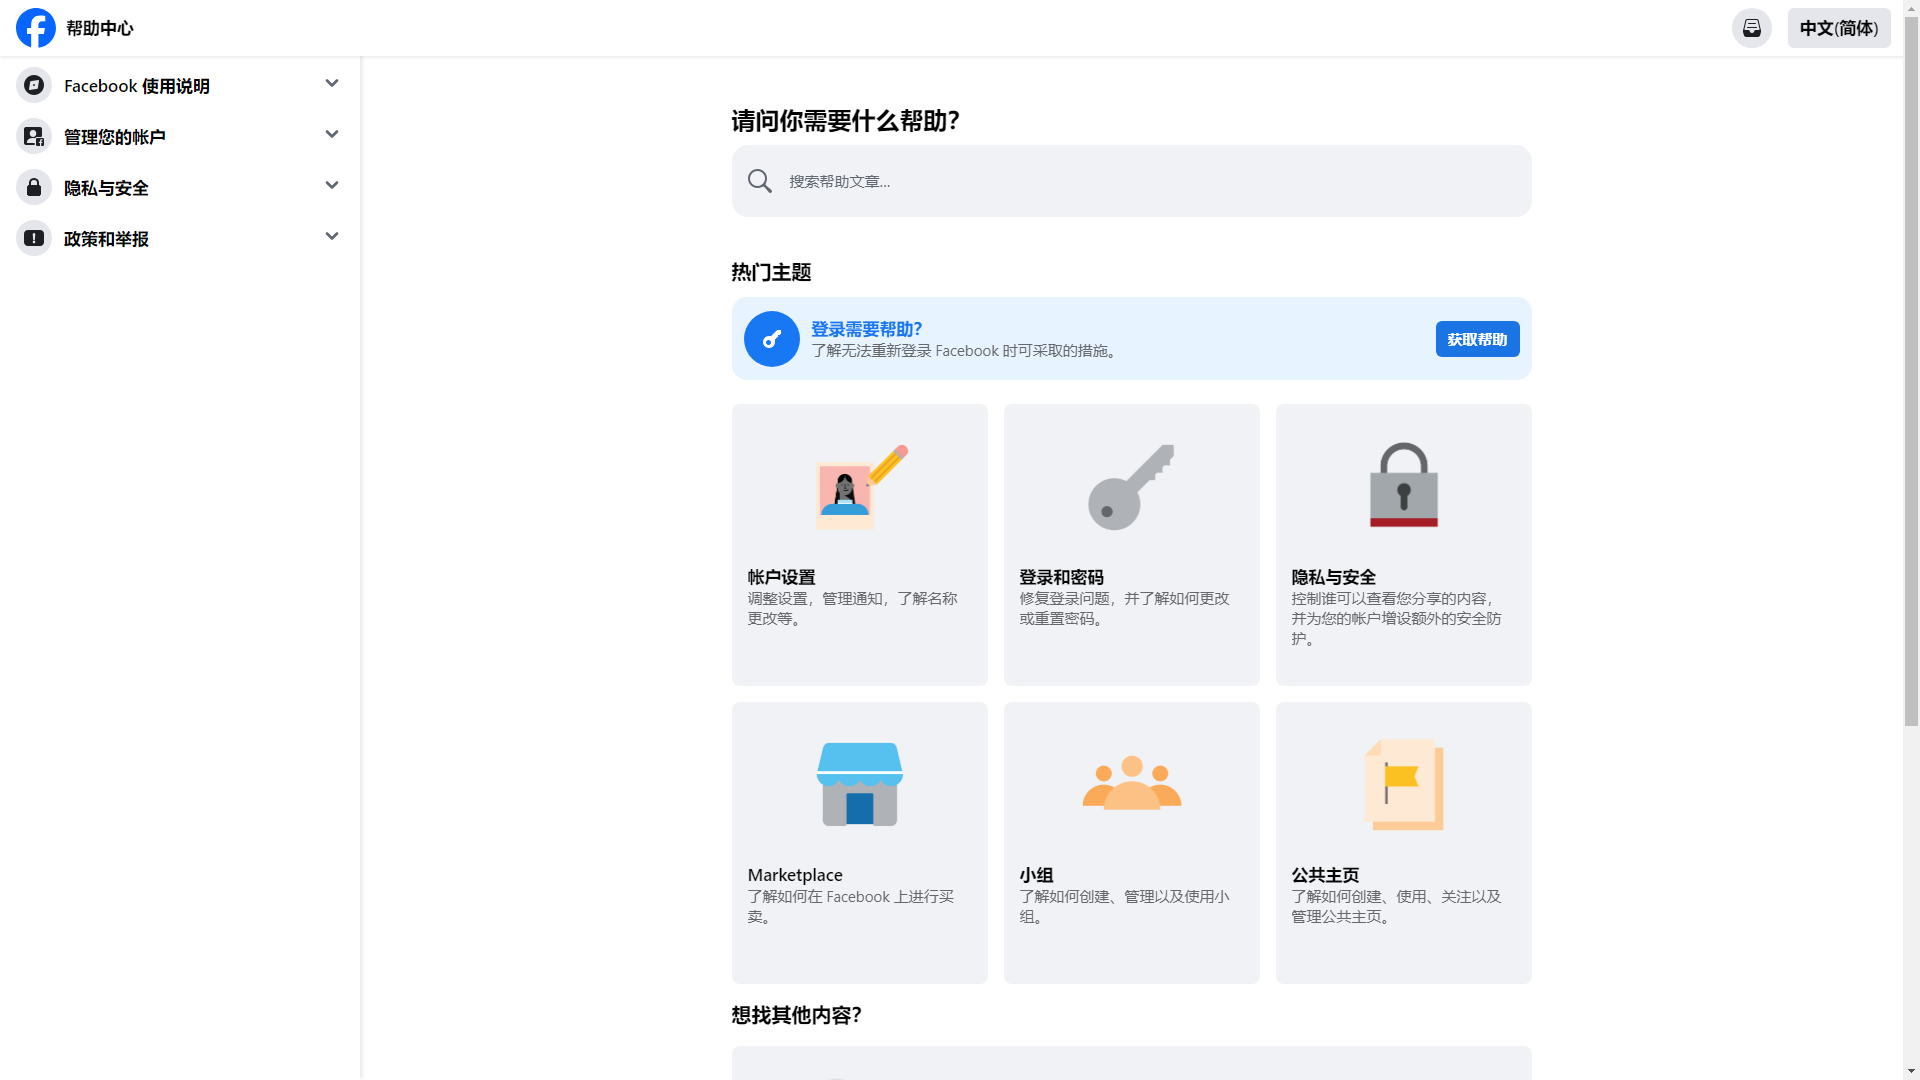Open the 中文(简体) language selector
Screen dimensions: 1920x1080
[1839, 28]
